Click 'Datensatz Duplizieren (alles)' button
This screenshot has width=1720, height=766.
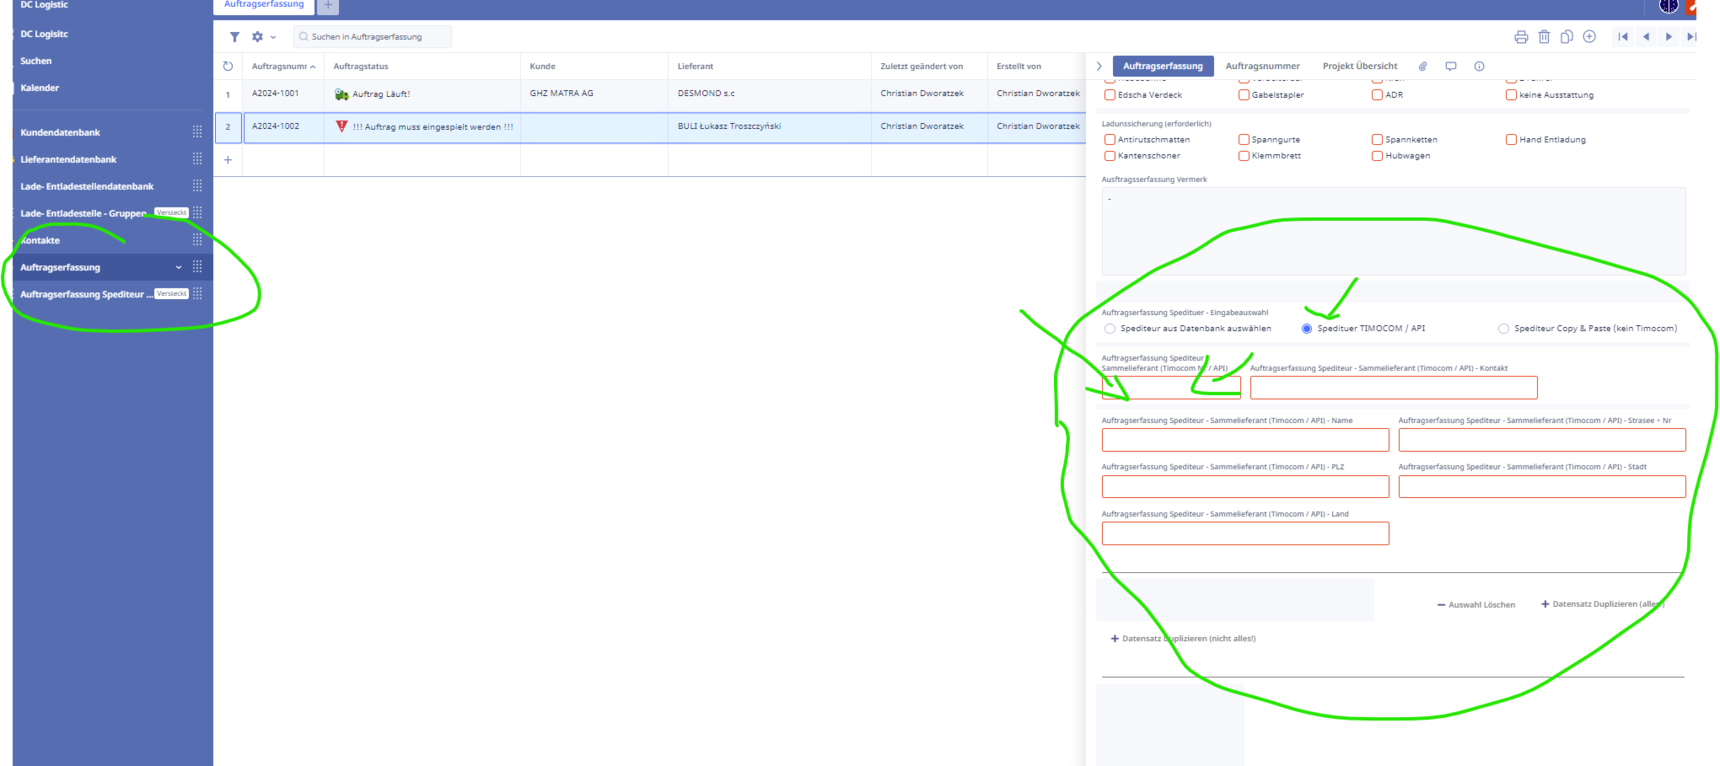(1601, 604)
